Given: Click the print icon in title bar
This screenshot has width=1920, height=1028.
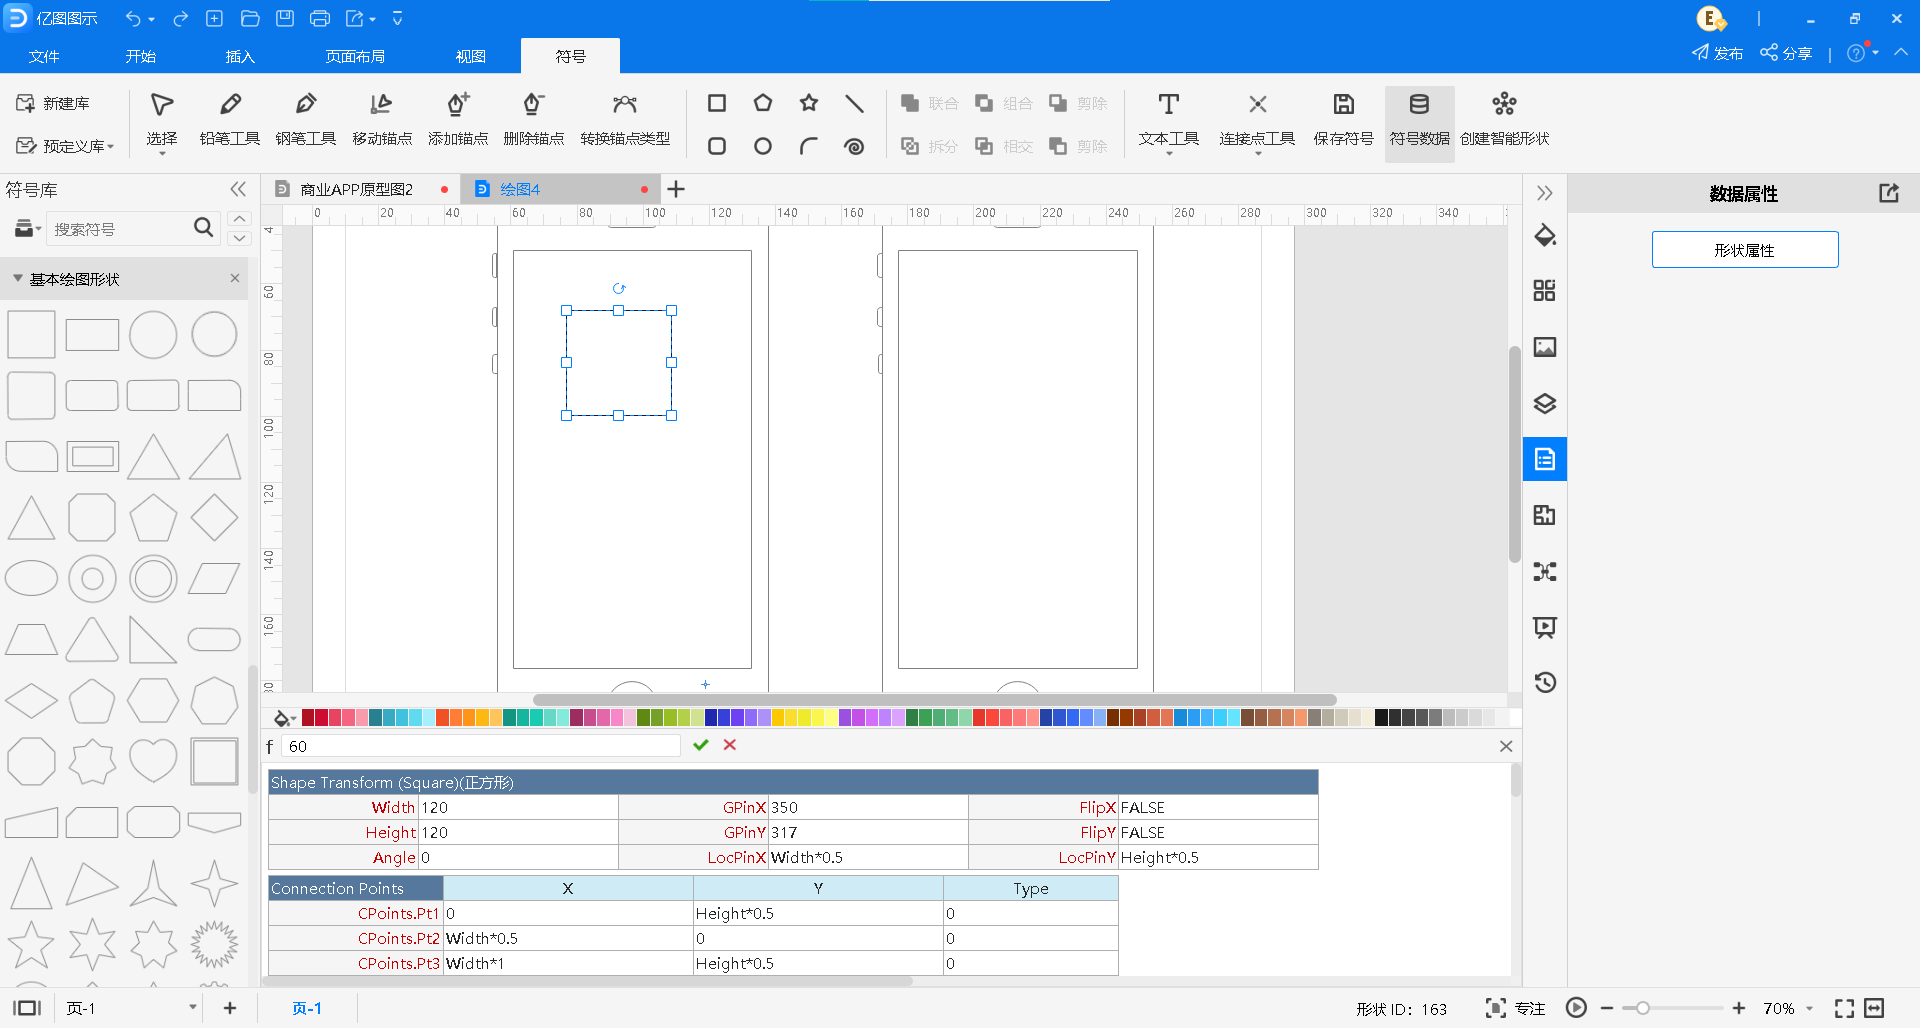Looking at the screenshot, I should [320, 18].
